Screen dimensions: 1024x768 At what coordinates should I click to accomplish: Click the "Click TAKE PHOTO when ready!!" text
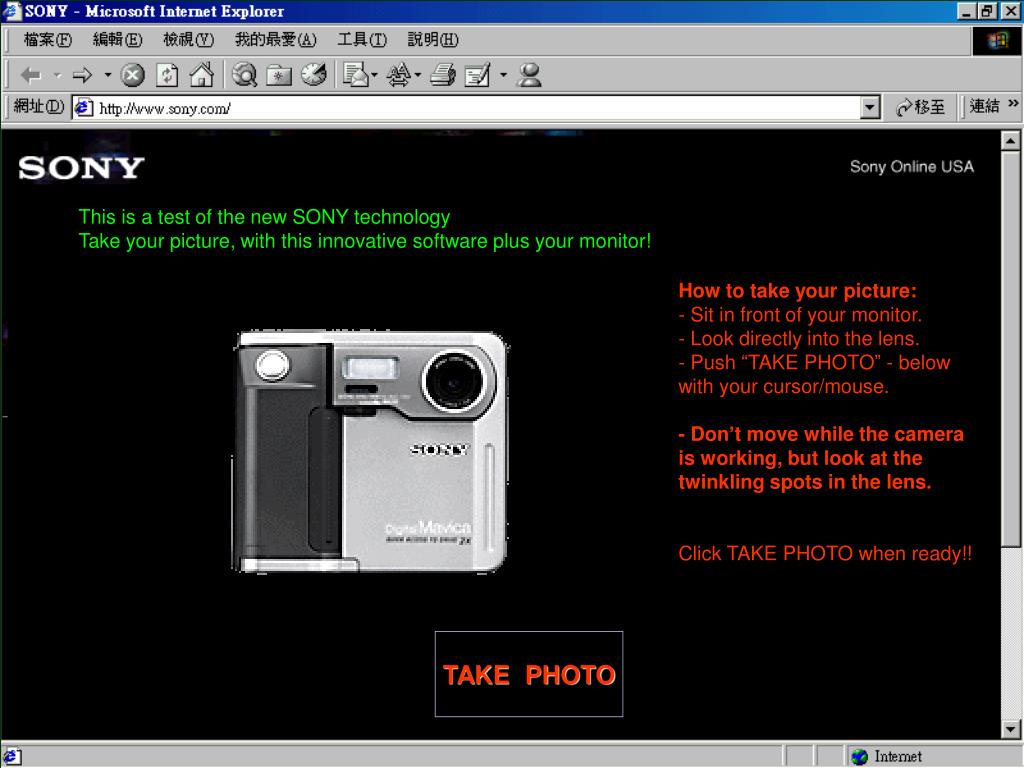tap(825, 554)
